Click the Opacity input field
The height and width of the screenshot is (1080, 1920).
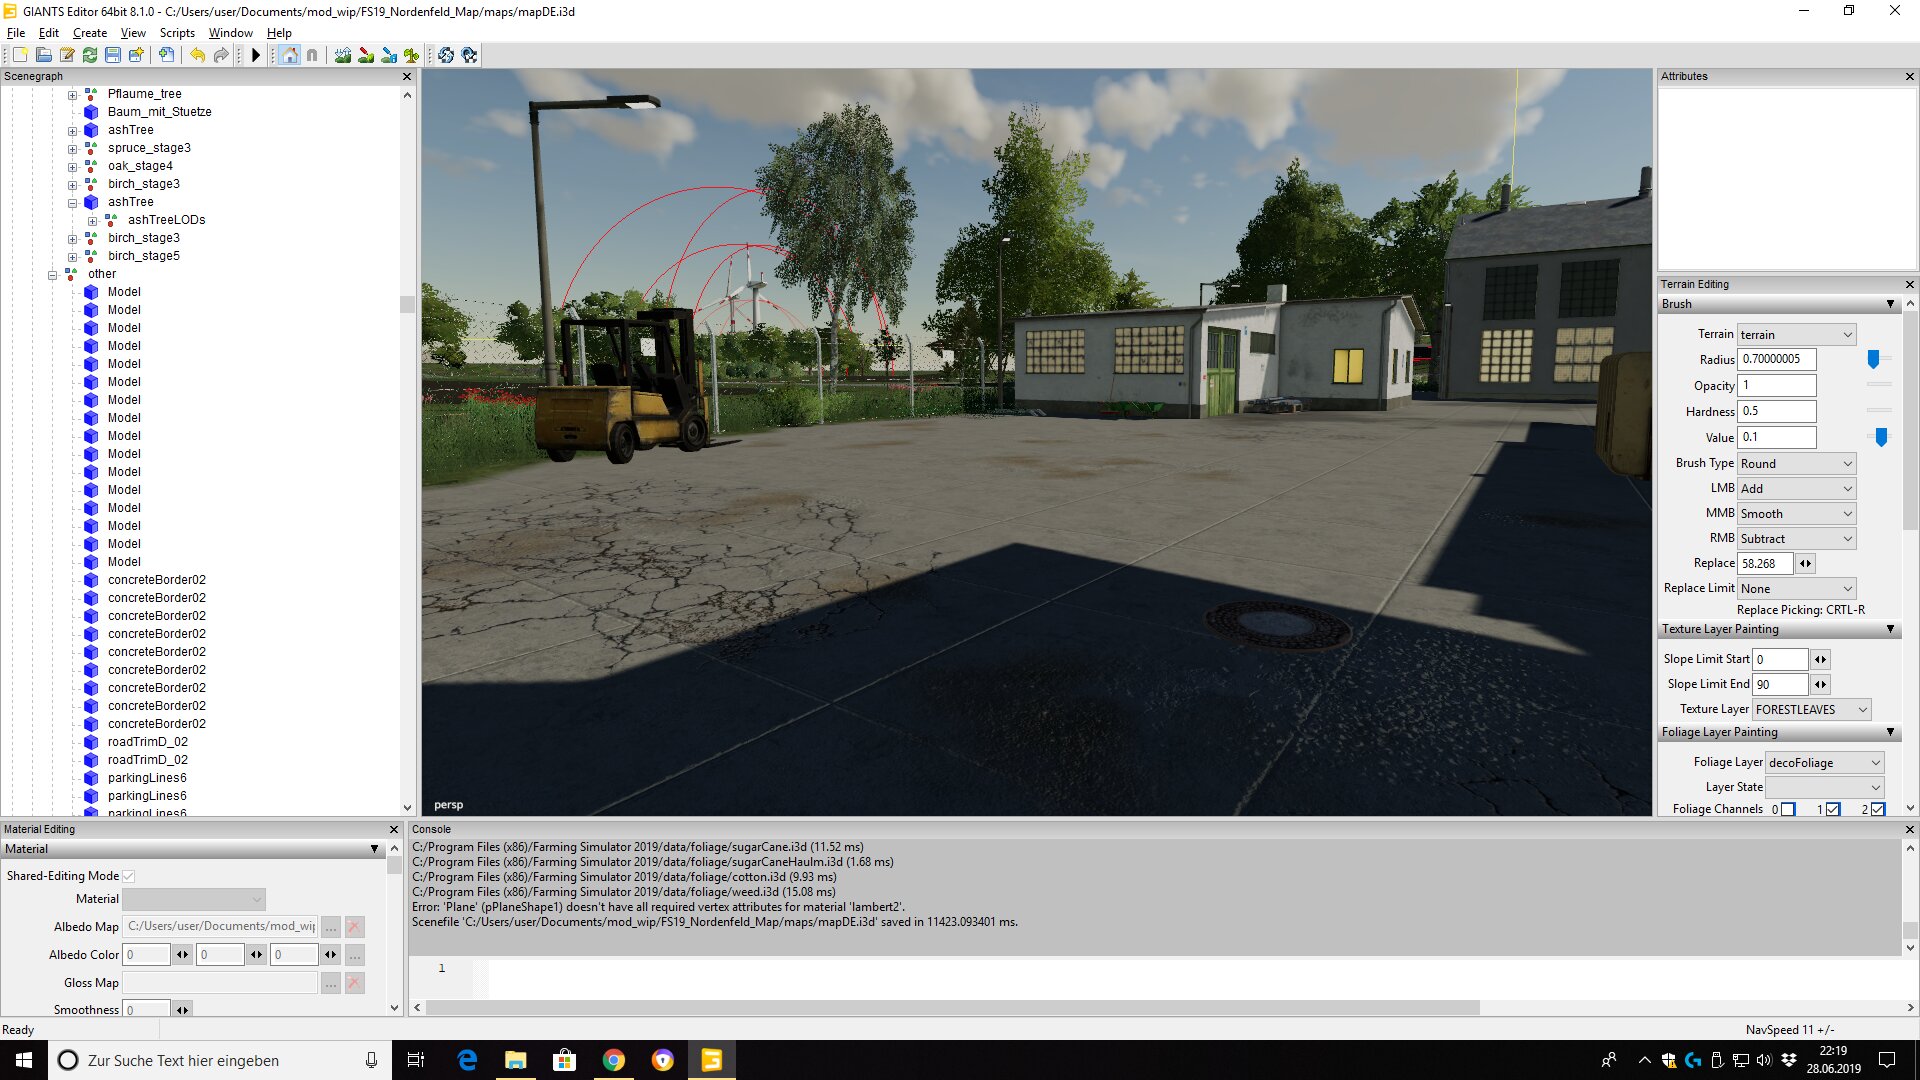[x=1777, y=386]
